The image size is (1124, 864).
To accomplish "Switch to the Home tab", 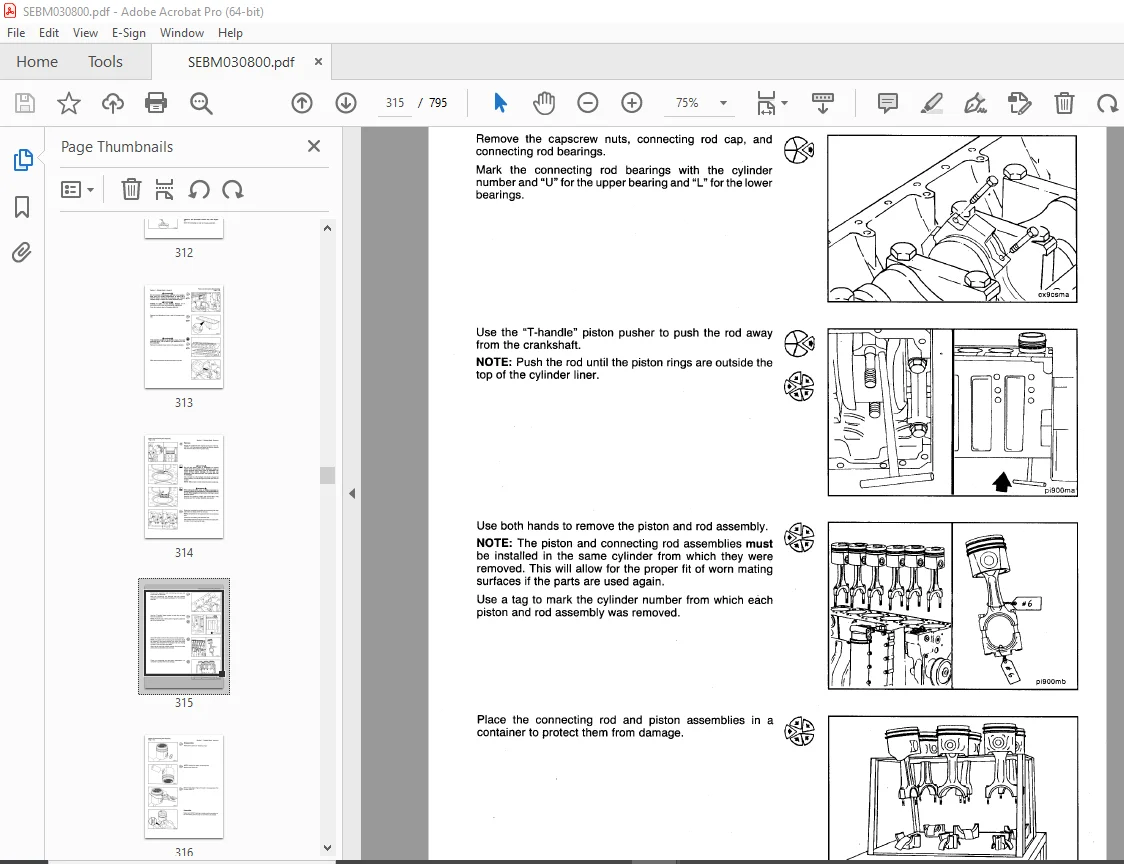I will [37, 62].
